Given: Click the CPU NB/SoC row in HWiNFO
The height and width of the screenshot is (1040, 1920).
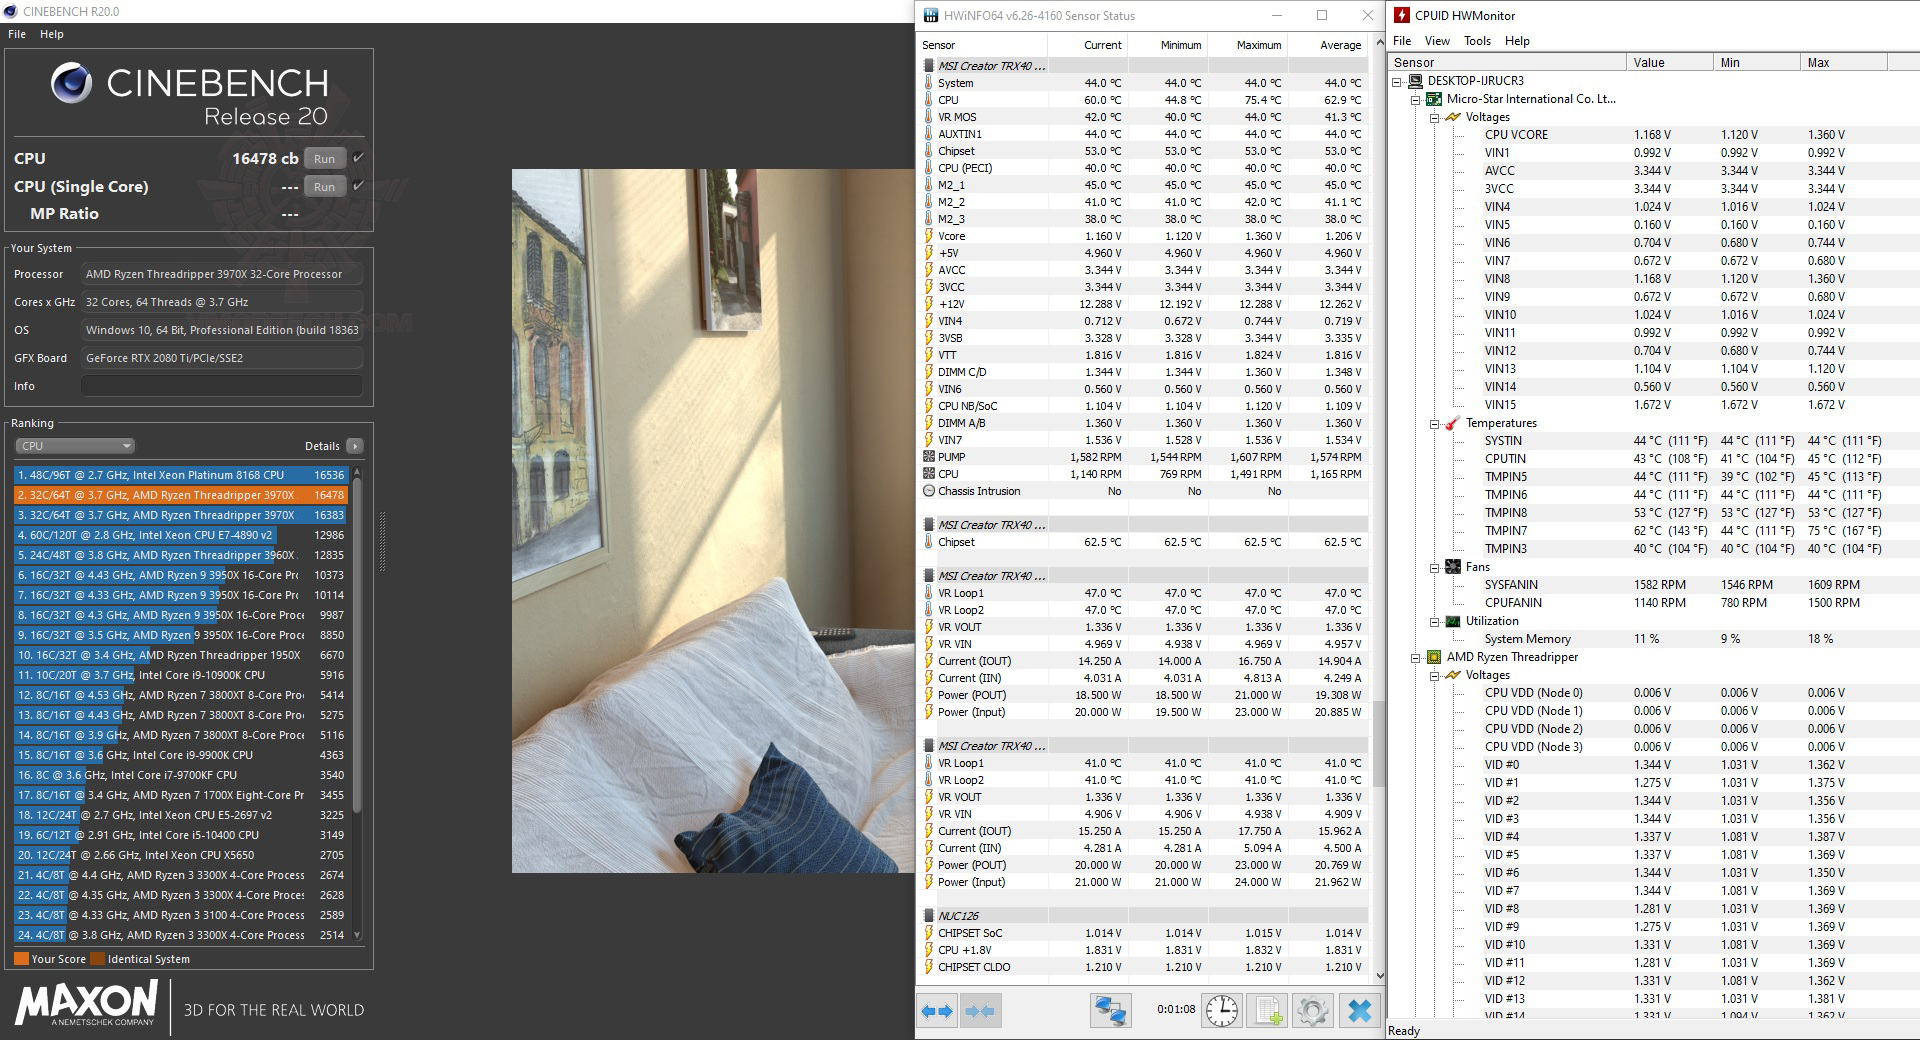Looking at the screenshot, I should click(1144, 406).
